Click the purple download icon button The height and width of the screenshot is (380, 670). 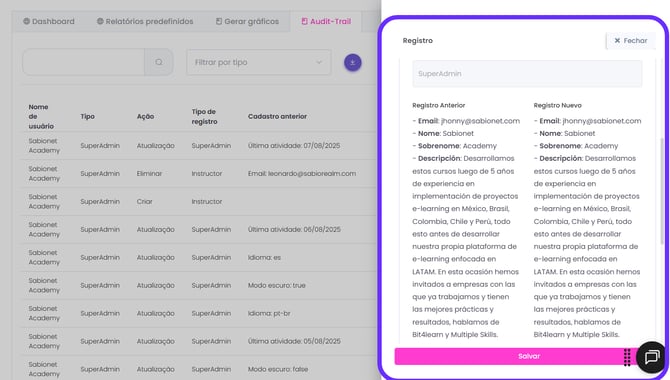point(353,62)
